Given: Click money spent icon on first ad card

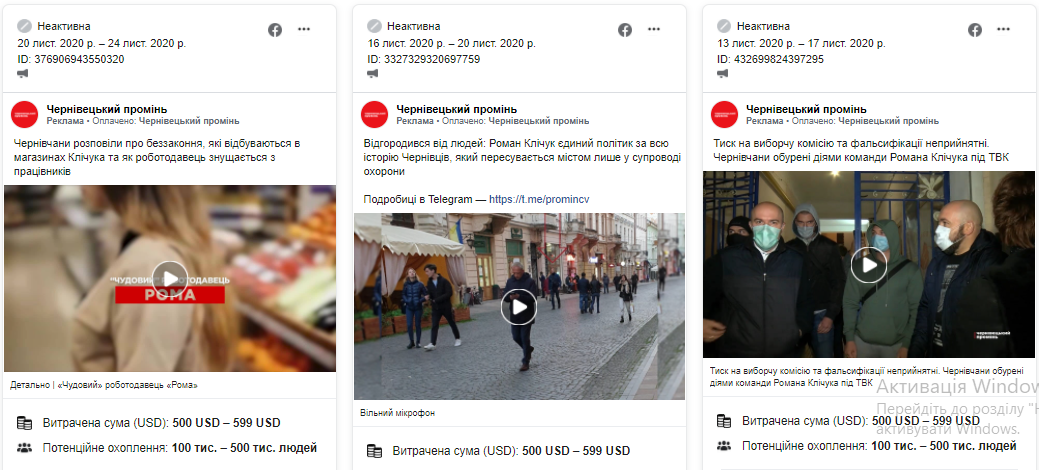Looking at the screenshot, I should point(25,423).
